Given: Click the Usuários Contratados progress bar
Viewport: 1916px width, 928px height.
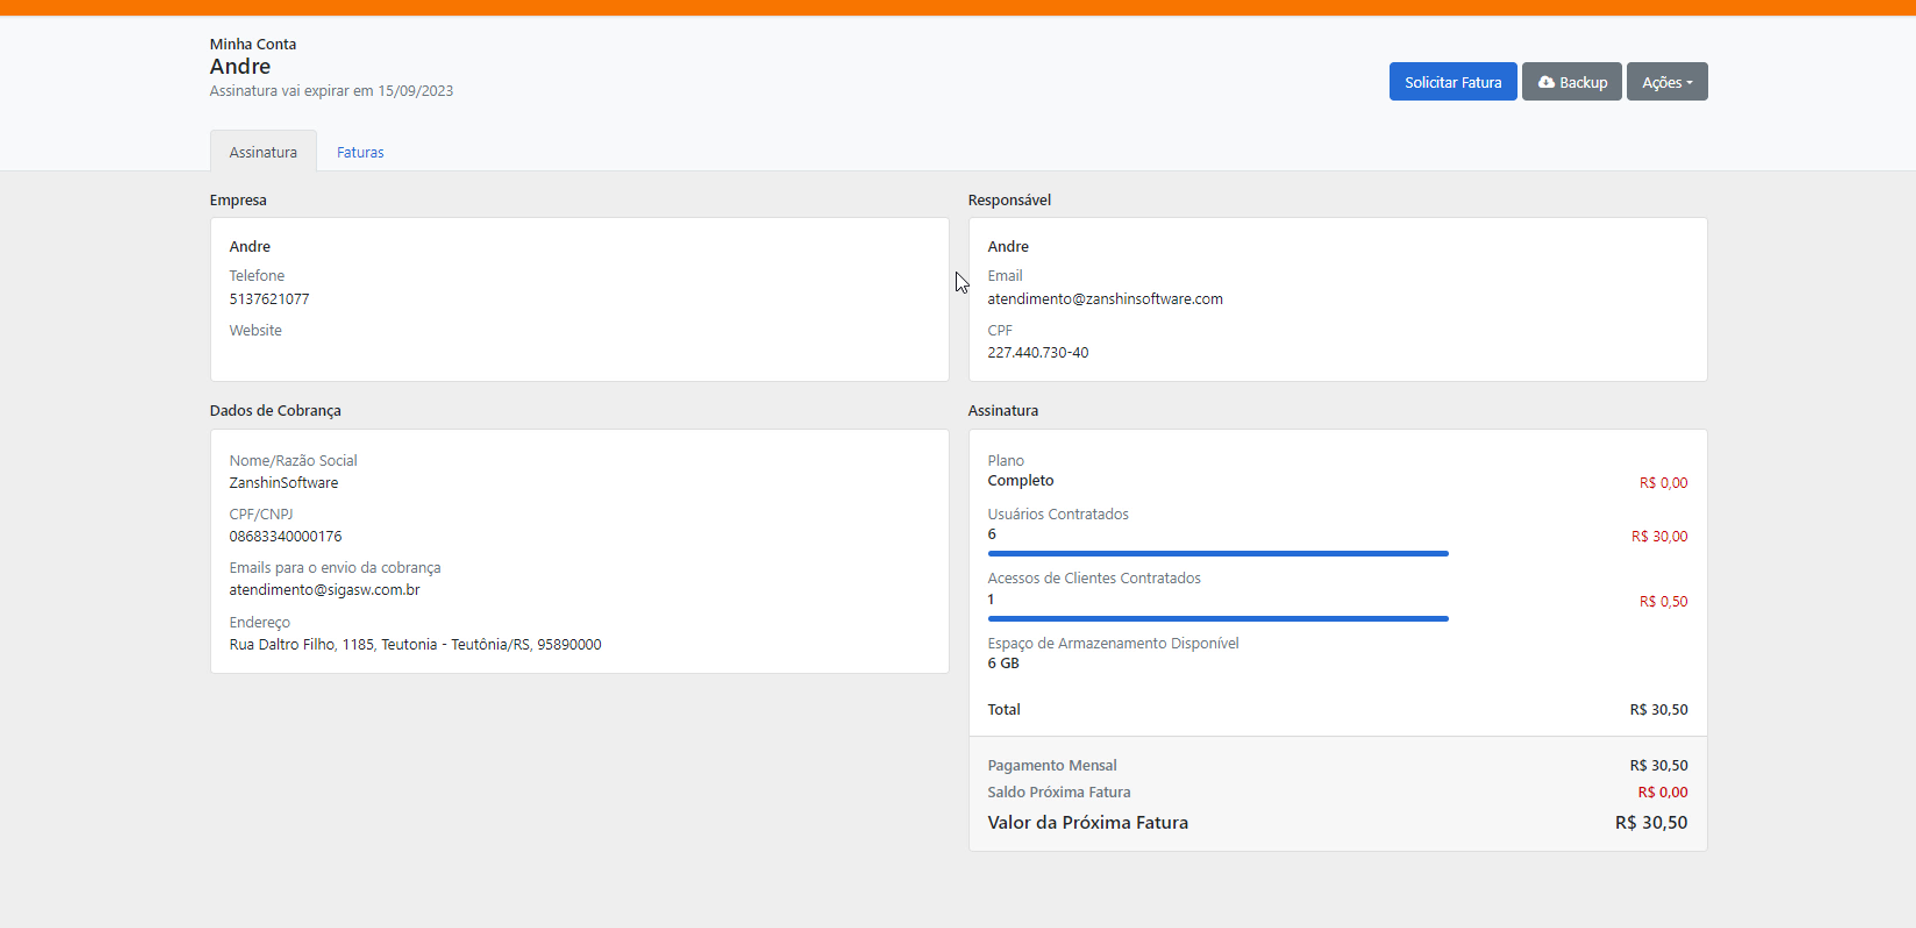Looking at the screenshot, I should coord(1217,553).
